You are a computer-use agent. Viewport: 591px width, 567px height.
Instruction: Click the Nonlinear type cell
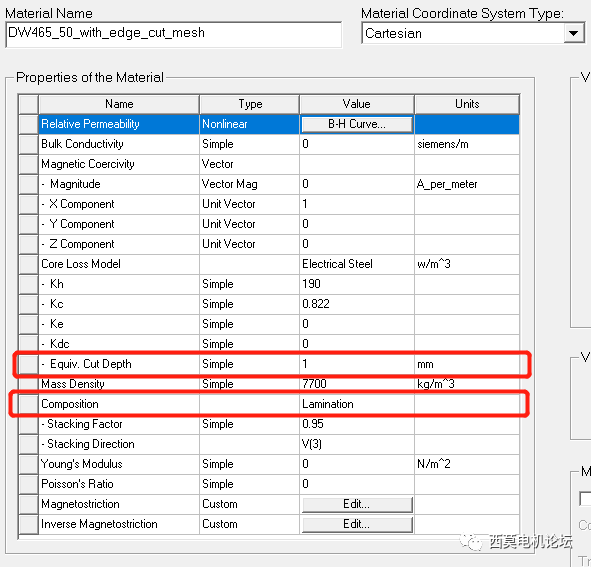(250, 124)
